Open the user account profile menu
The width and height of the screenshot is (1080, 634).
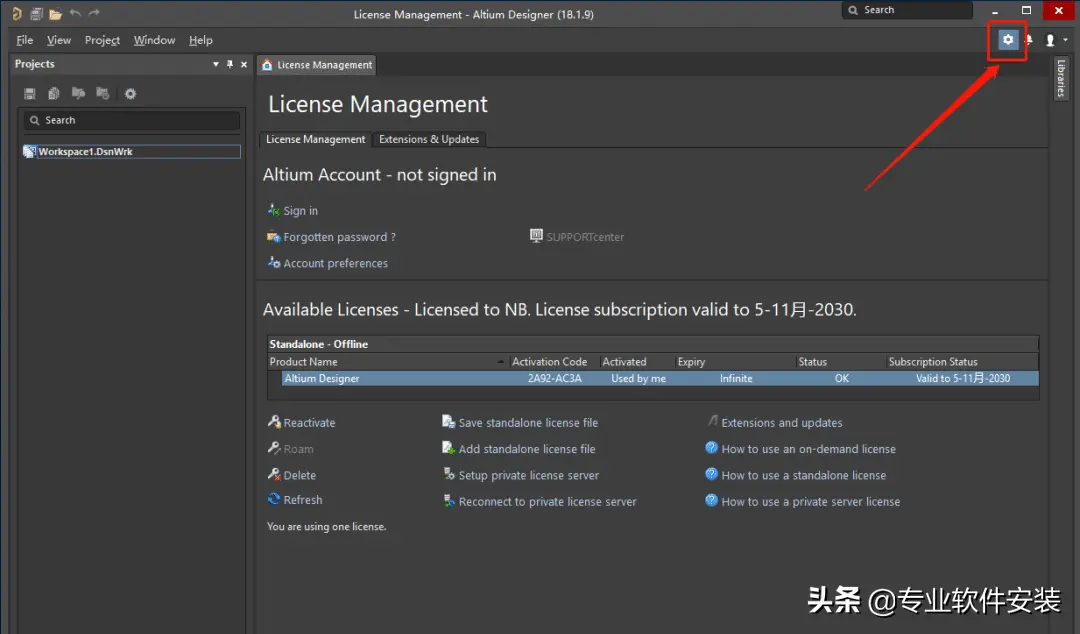[1050, 40]
